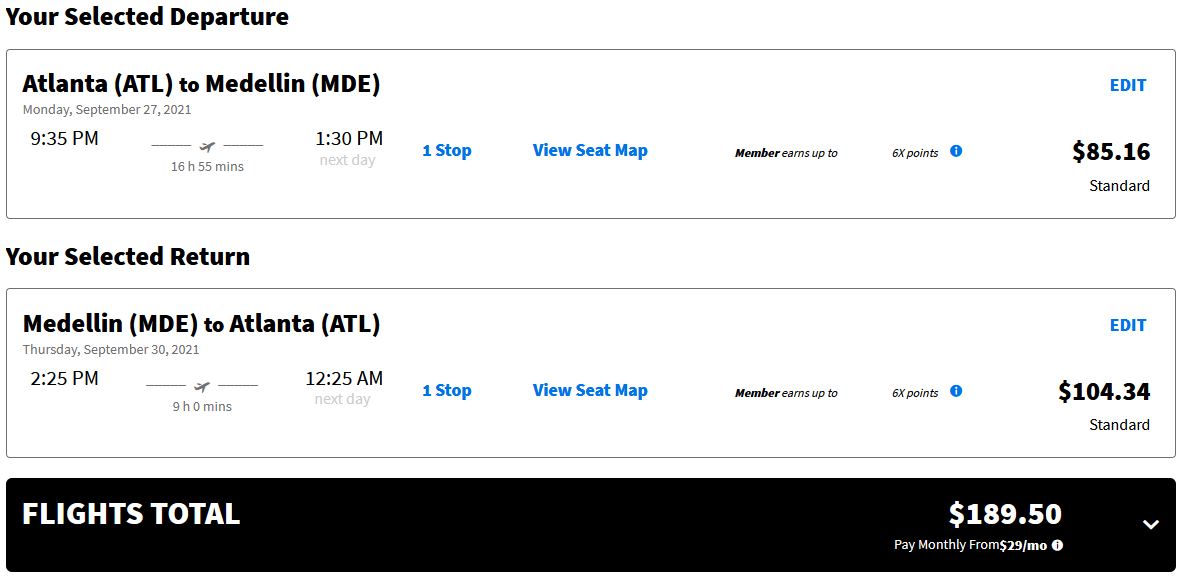This screenshot has width=1183, height=580.
Task: Edit the Atlanta to Medellin departure flight
Action: click(1128, 85)
